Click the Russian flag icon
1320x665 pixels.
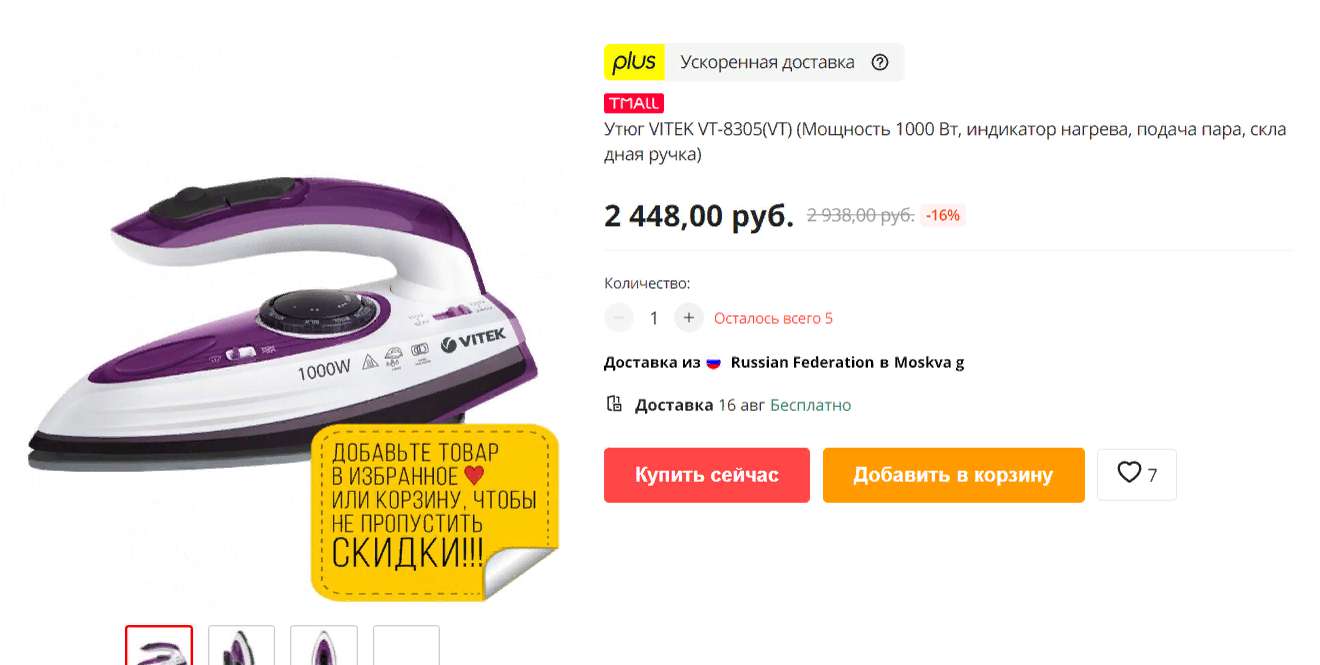click(x=714, y=363)
